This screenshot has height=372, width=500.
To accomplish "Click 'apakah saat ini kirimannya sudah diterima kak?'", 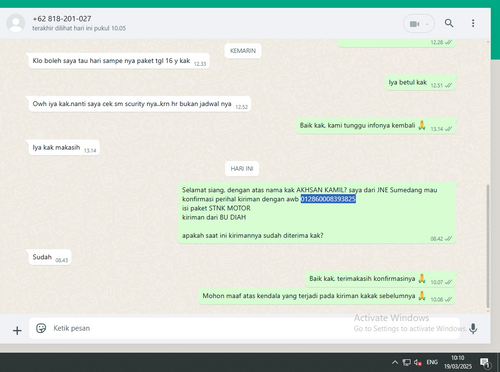I will click(x=253, y=236).
